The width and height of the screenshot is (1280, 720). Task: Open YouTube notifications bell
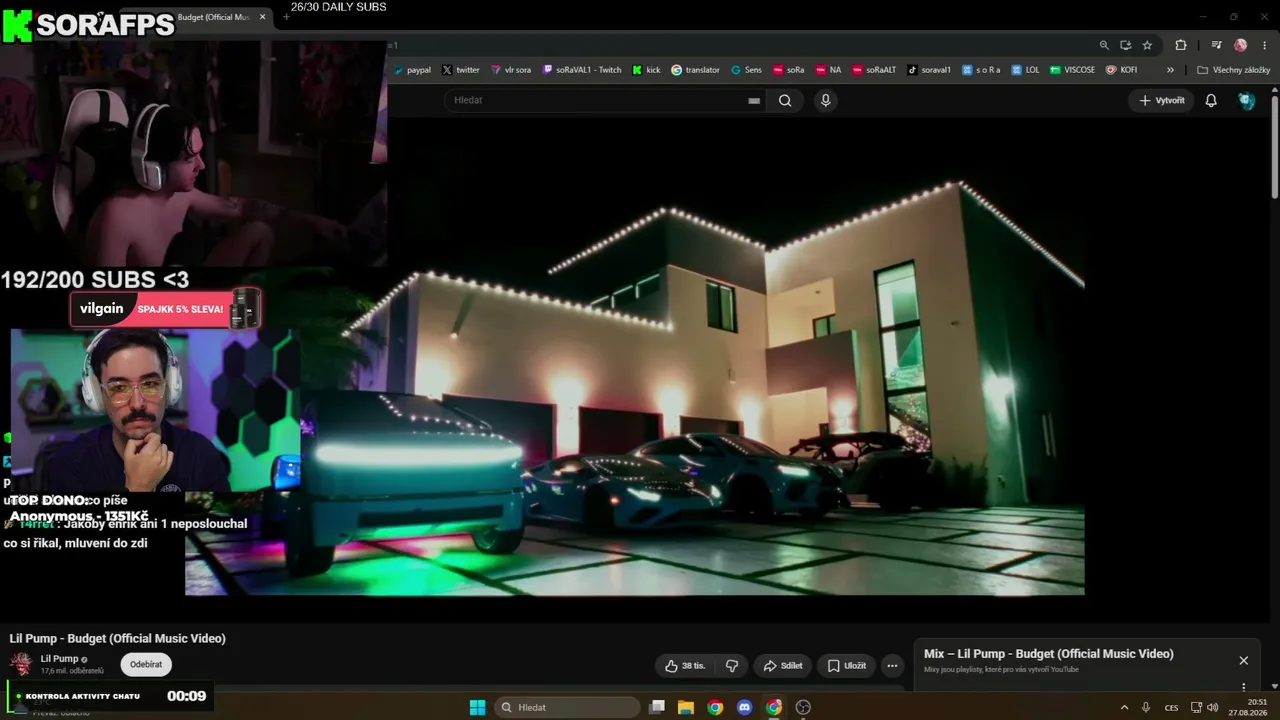(x=1211, y=100)
